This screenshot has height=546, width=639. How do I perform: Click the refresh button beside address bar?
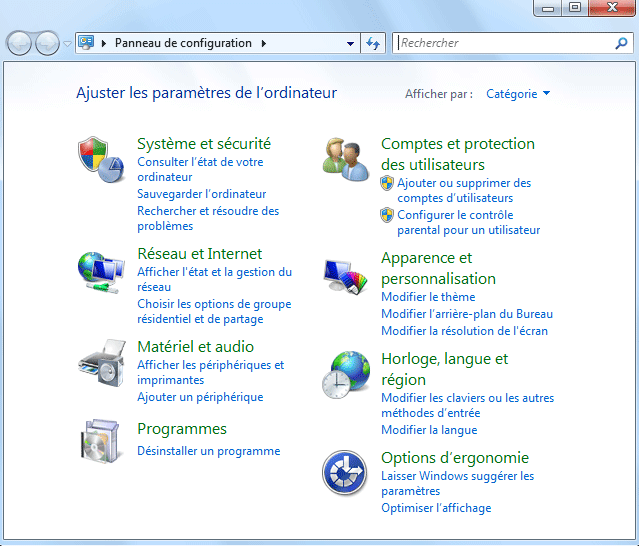[x=373, y=43]
